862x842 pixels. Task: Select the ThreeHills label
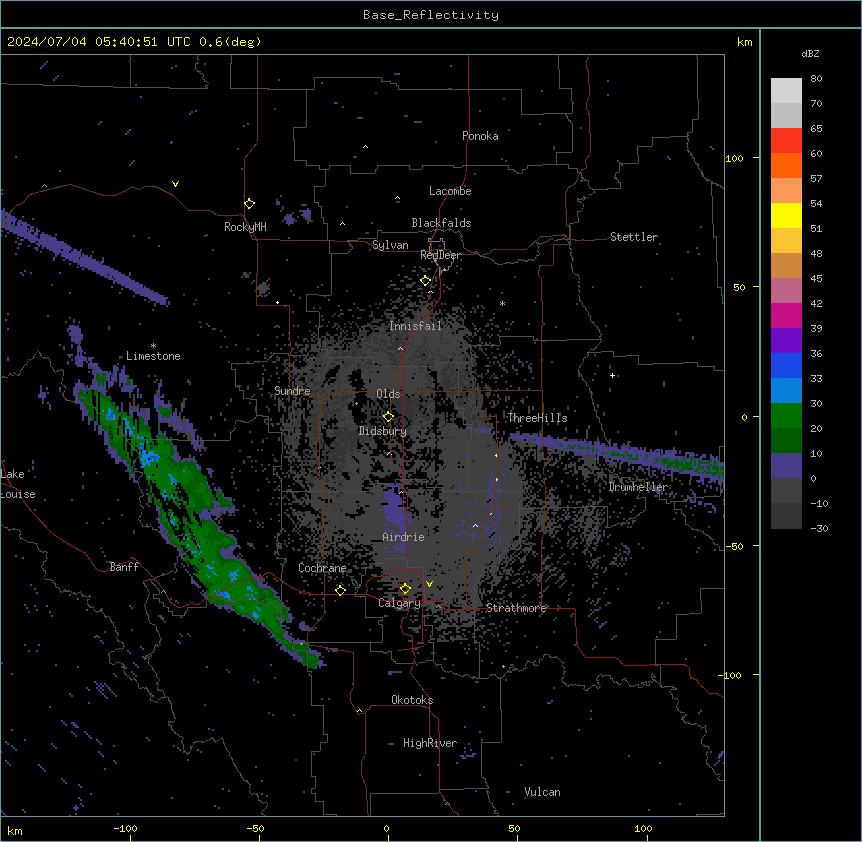537,418
